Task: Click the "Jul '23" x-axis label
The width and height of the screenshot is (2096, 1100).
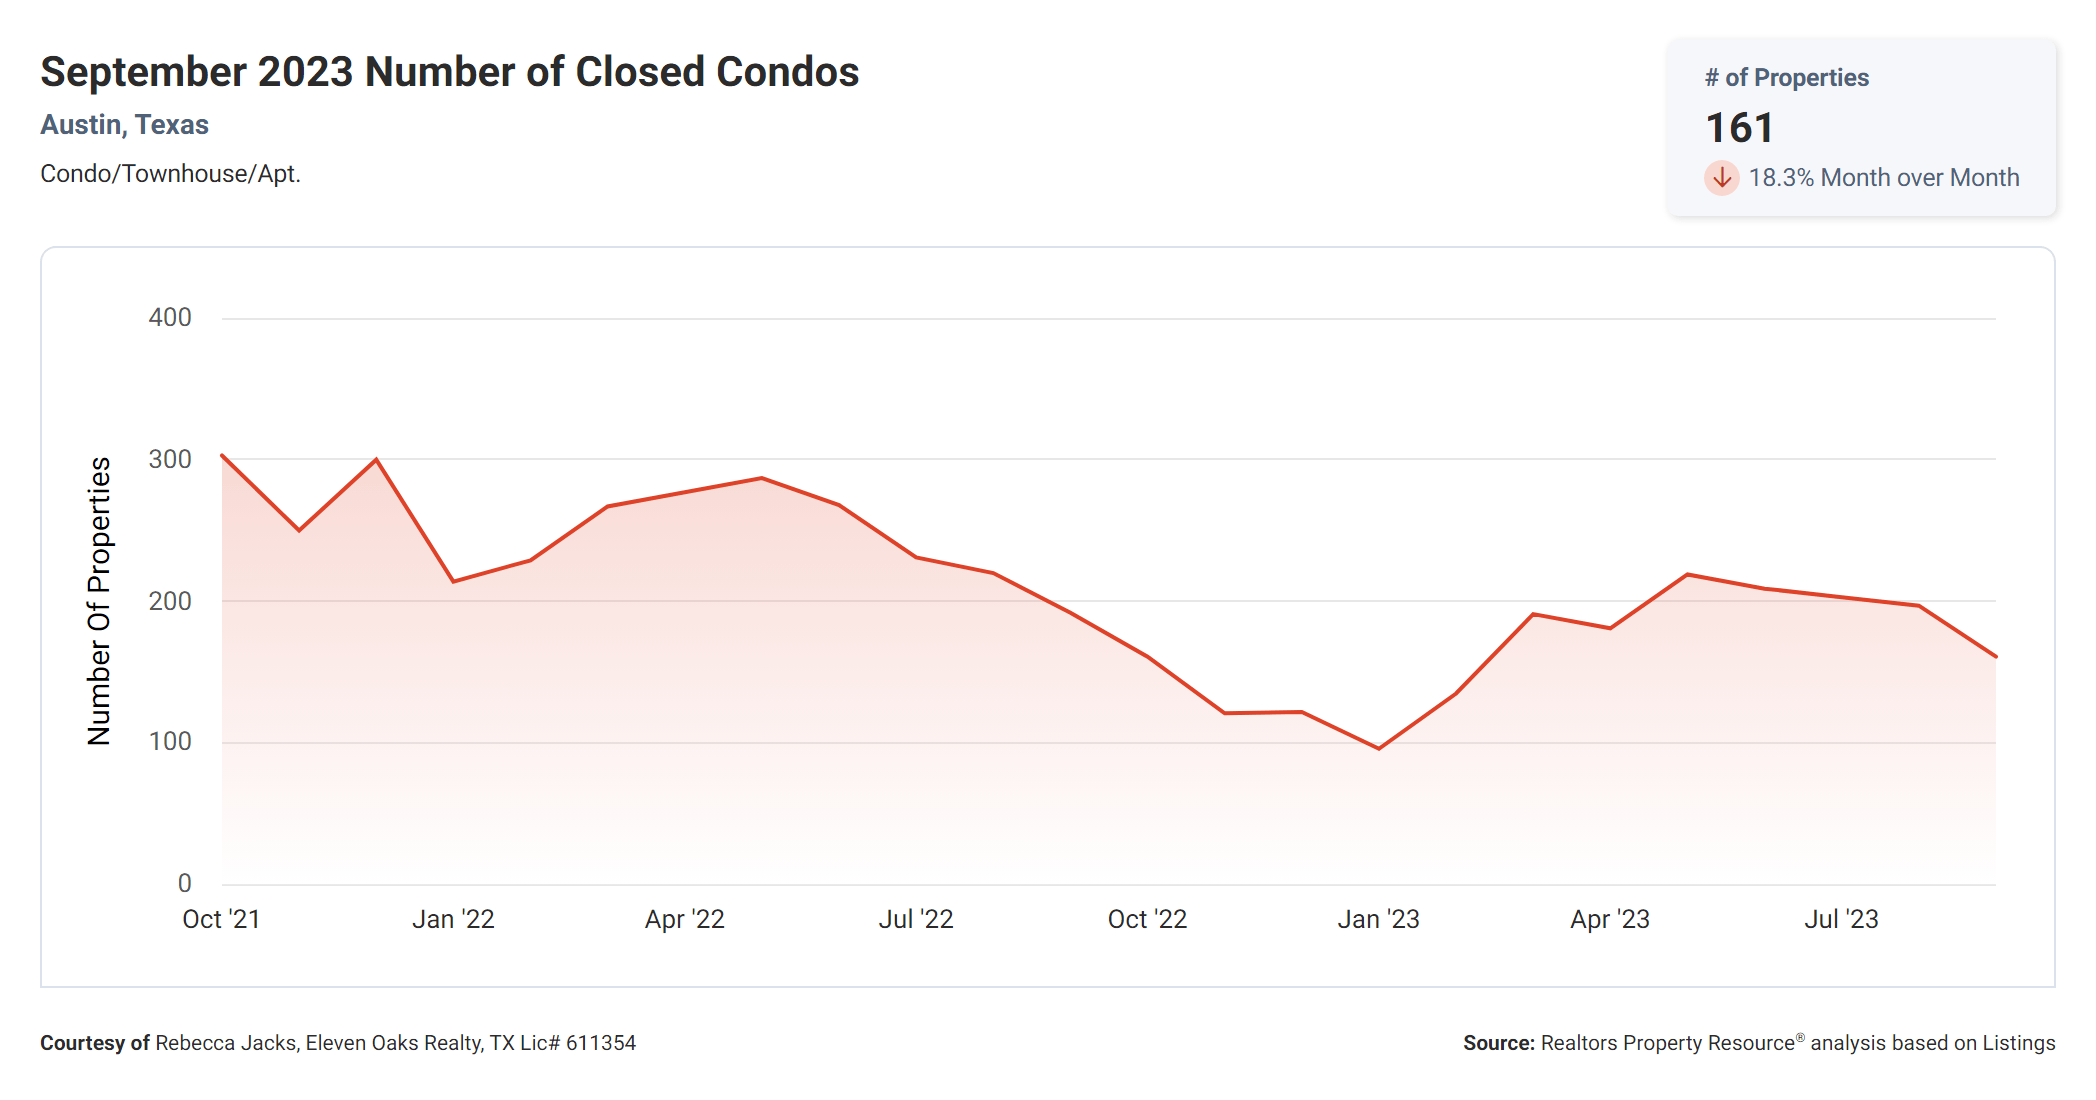Action: (1841, 919)
